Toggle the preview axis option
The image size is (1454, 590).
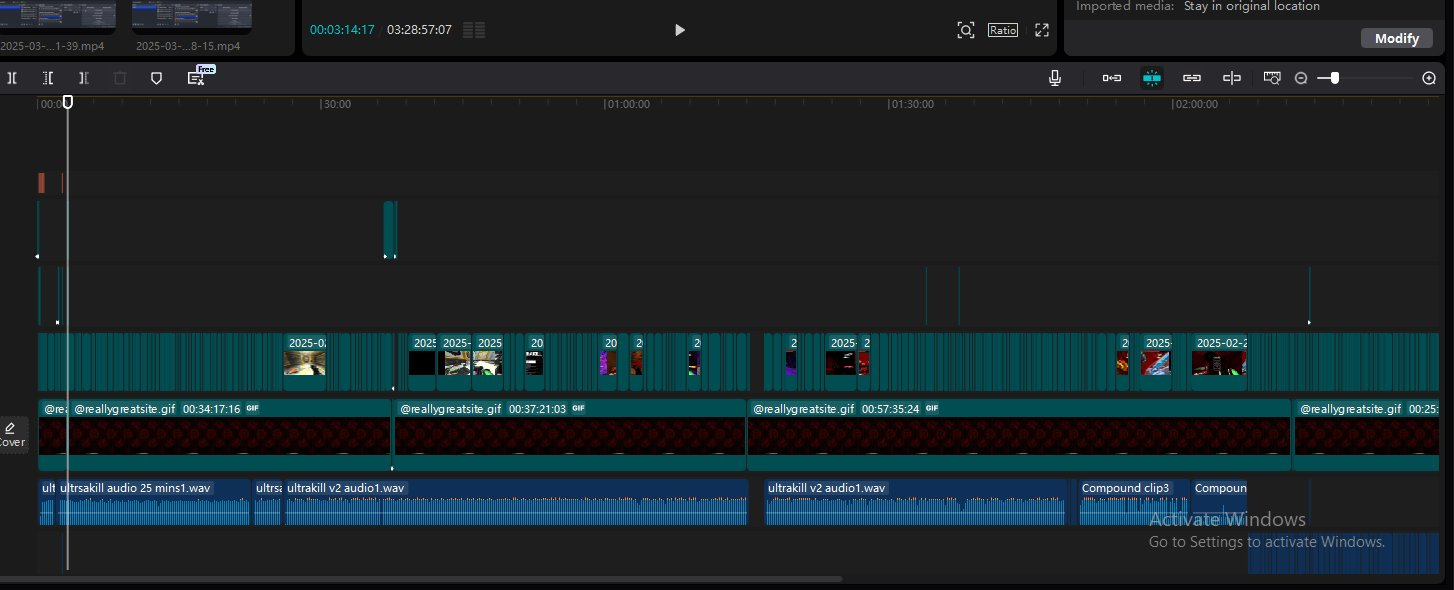(x=1232, y=78)
